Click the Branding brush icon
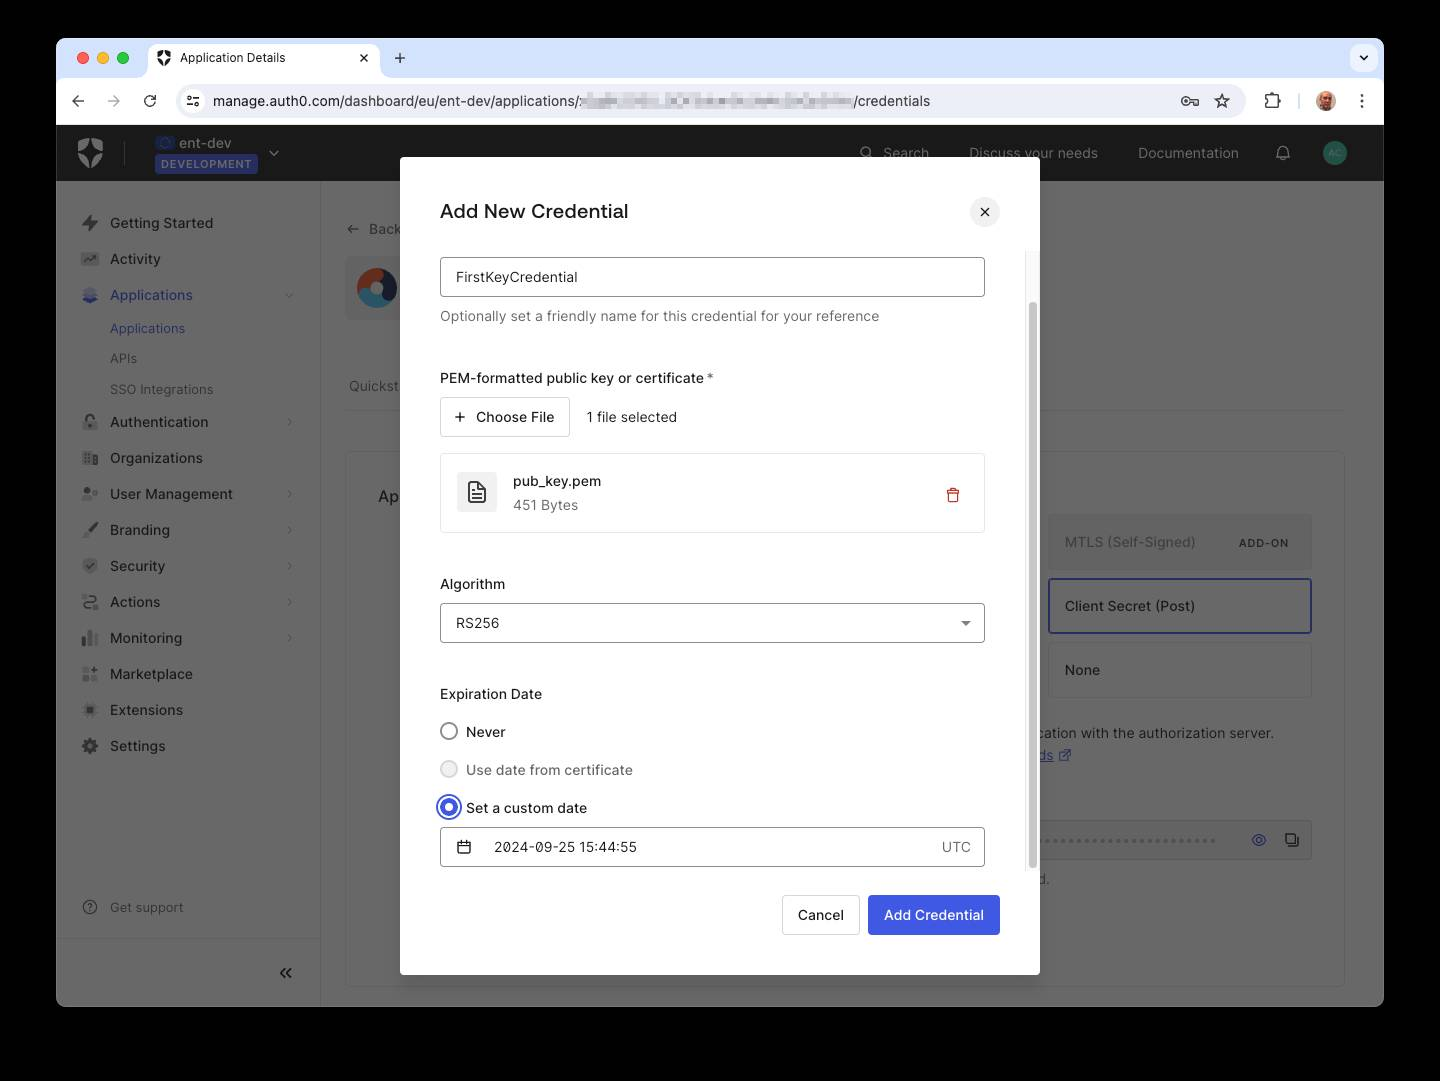 90,530
